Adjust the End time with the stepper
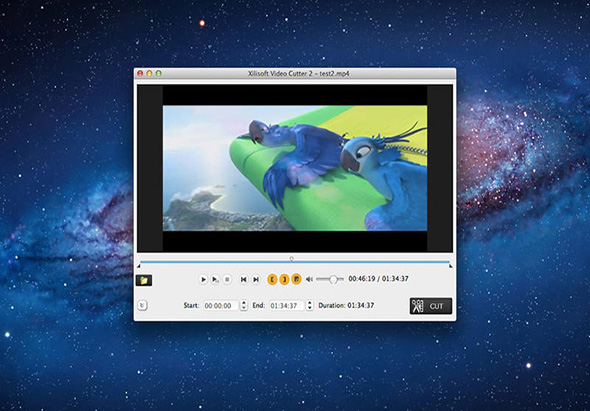This screenshot has width=590, height=411. 310,305
